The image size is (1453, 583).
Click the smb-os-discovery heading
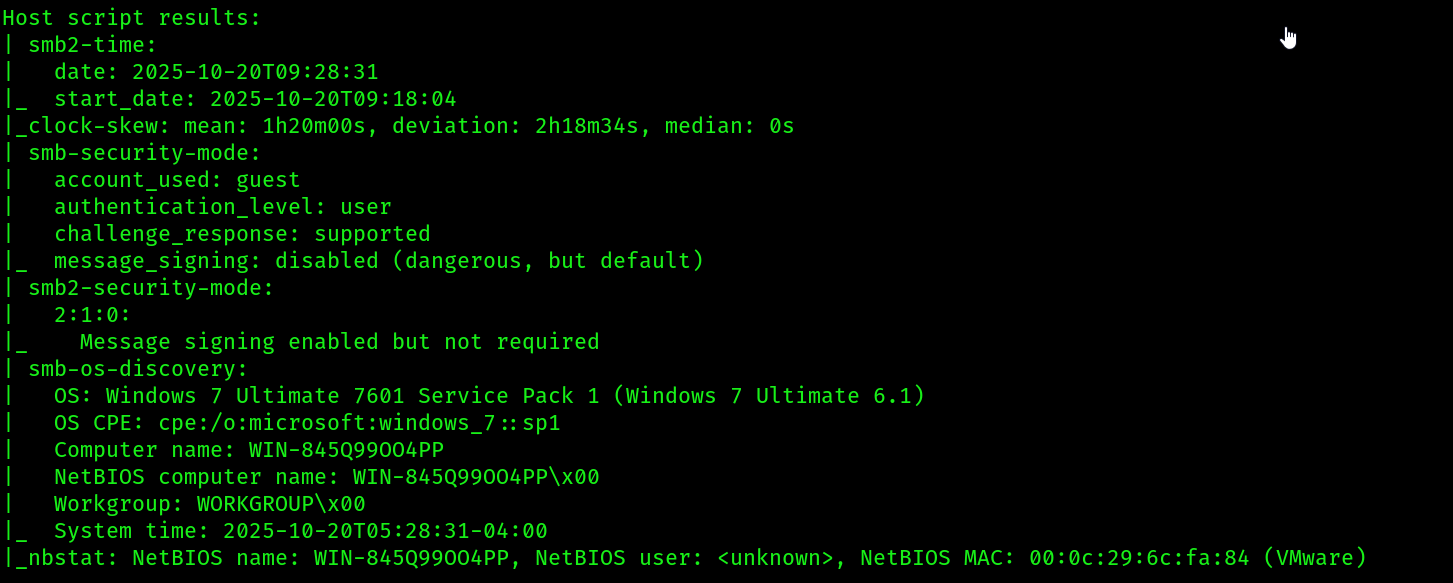pos(138,369)
